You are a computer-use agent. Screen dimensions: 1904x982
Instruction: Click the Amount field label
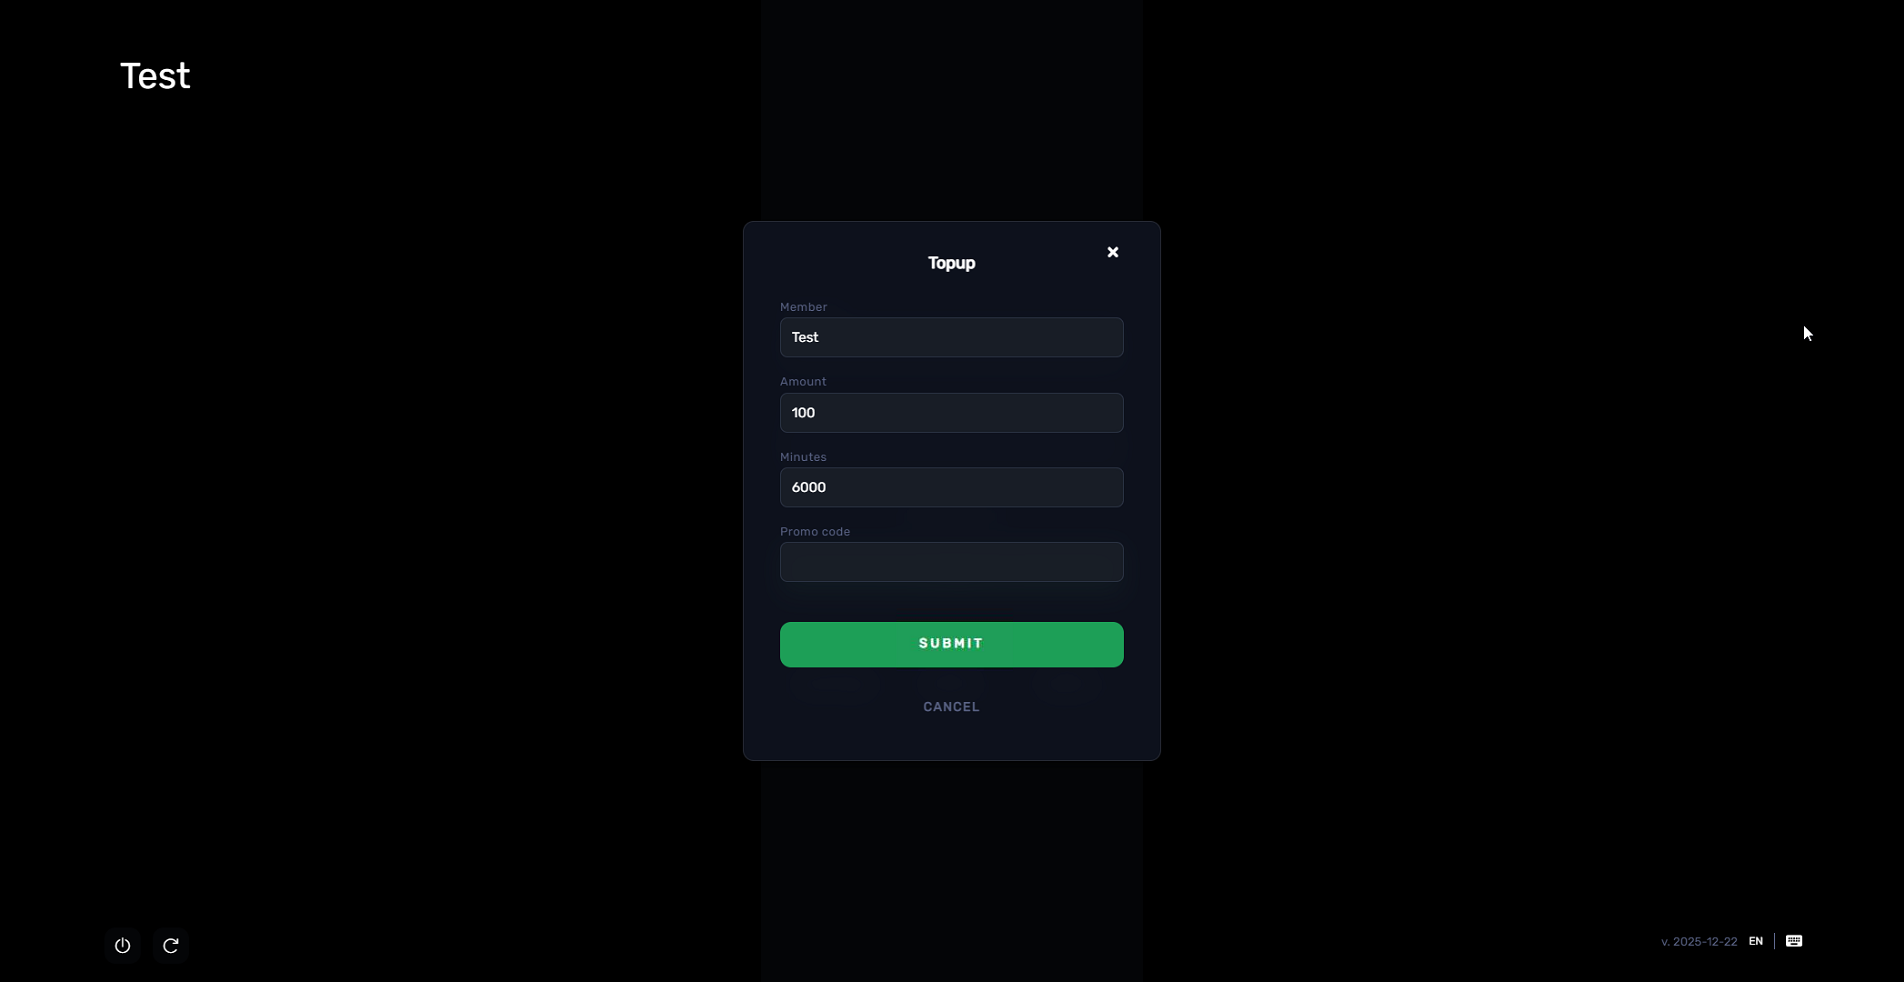coord(803,382)
